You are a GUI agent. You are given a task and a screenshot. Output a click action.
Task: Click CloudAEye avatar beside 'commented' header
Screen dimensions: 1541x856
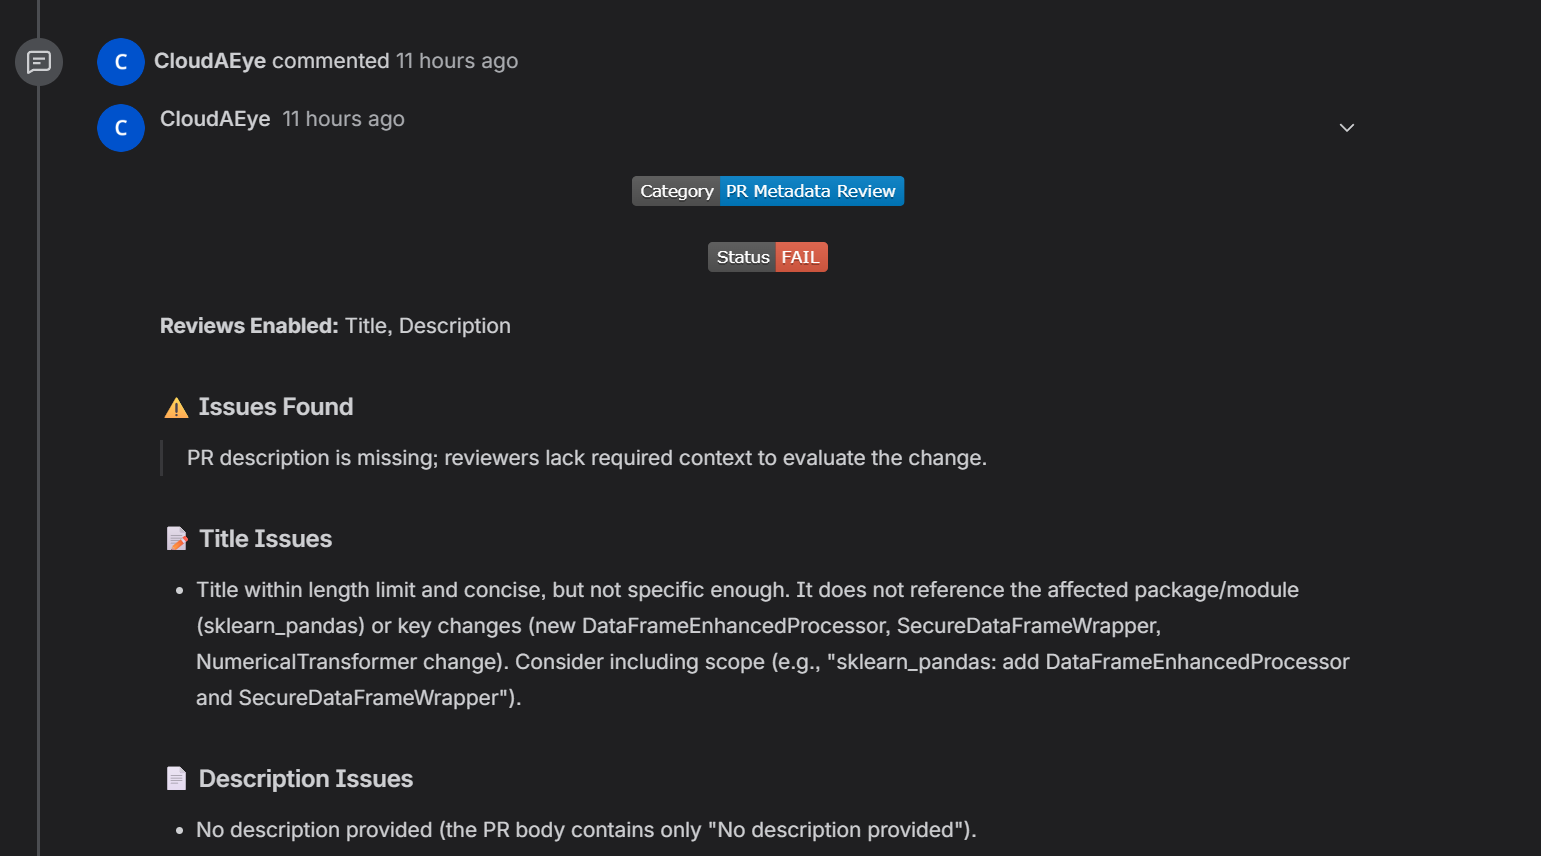pos(121,62)
